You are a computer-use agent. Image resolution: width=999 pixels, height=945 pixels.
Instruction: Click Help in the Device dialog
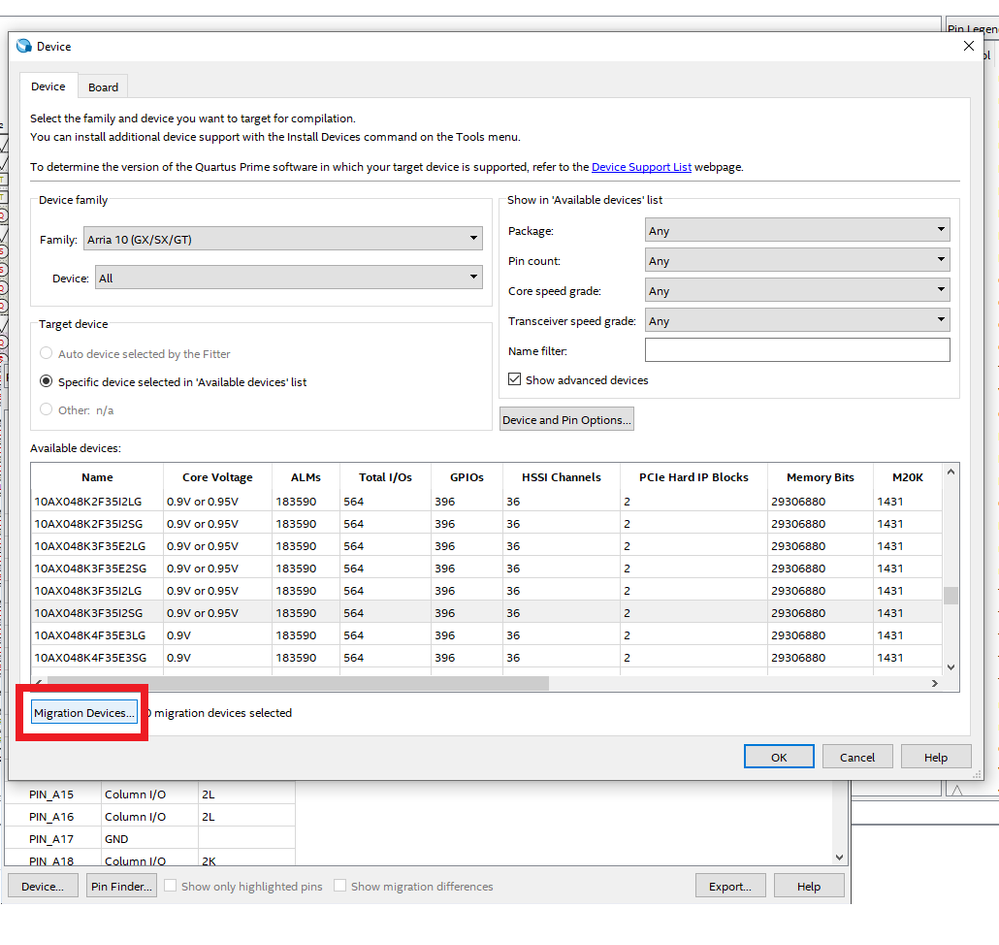(936, 757)
